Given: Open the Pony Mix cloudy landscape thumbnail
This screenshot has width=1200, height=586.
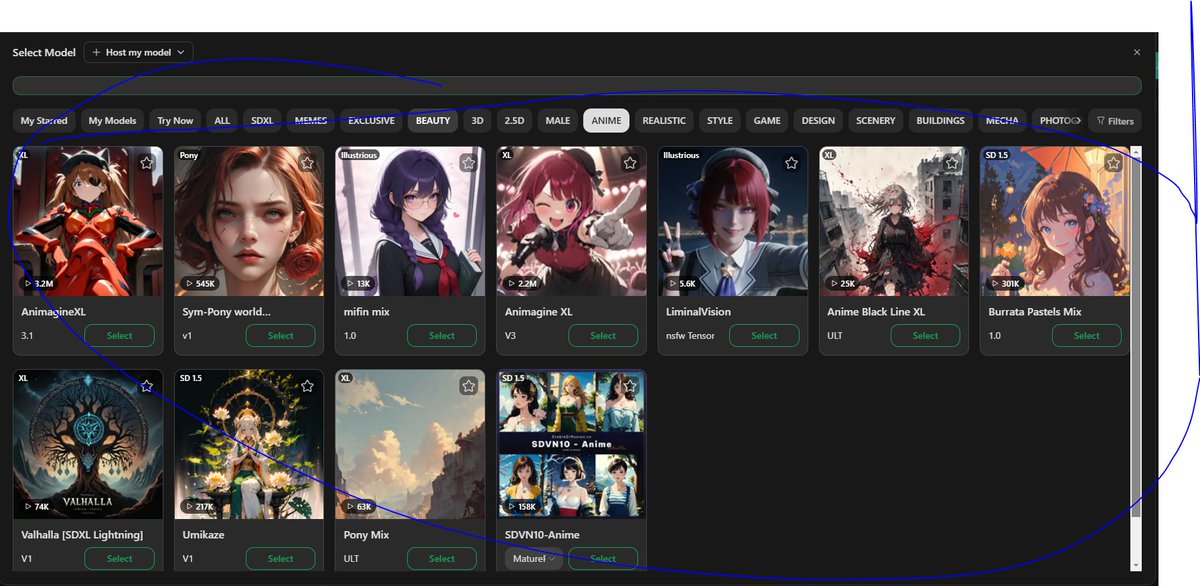Looking at the screenshot, I should (x=410, y=444).
